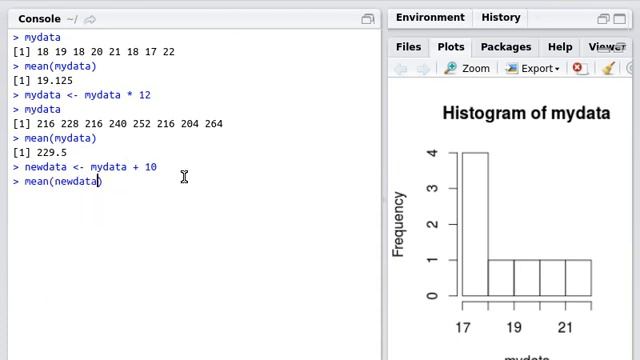Click the line 'newdata <- mydata + 10'
The width and height of the screenshot is (640, 360).
91,167
